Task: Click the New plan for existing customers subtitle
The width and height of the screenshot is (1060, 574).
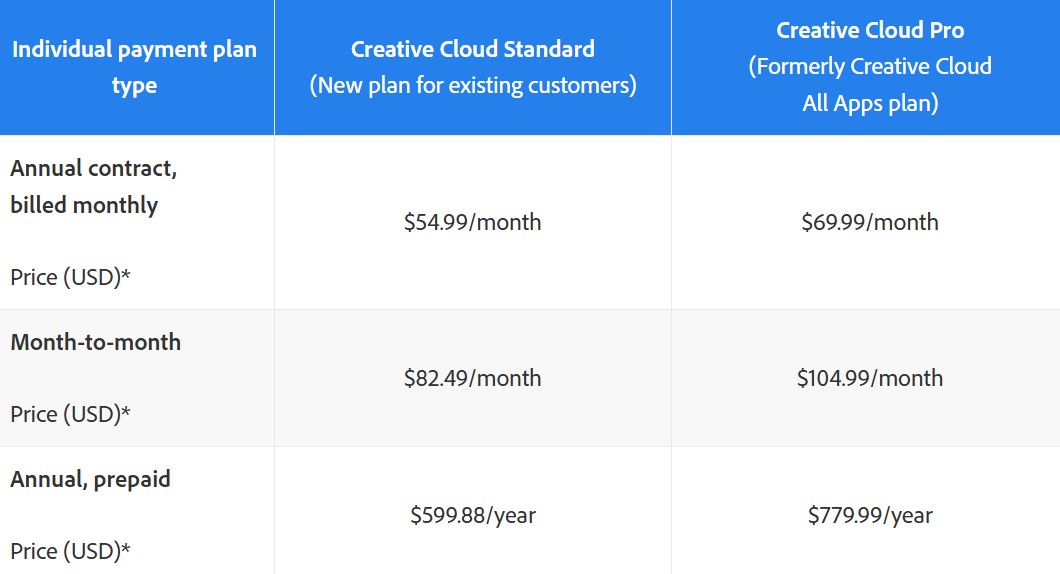Action: [473, 86]
